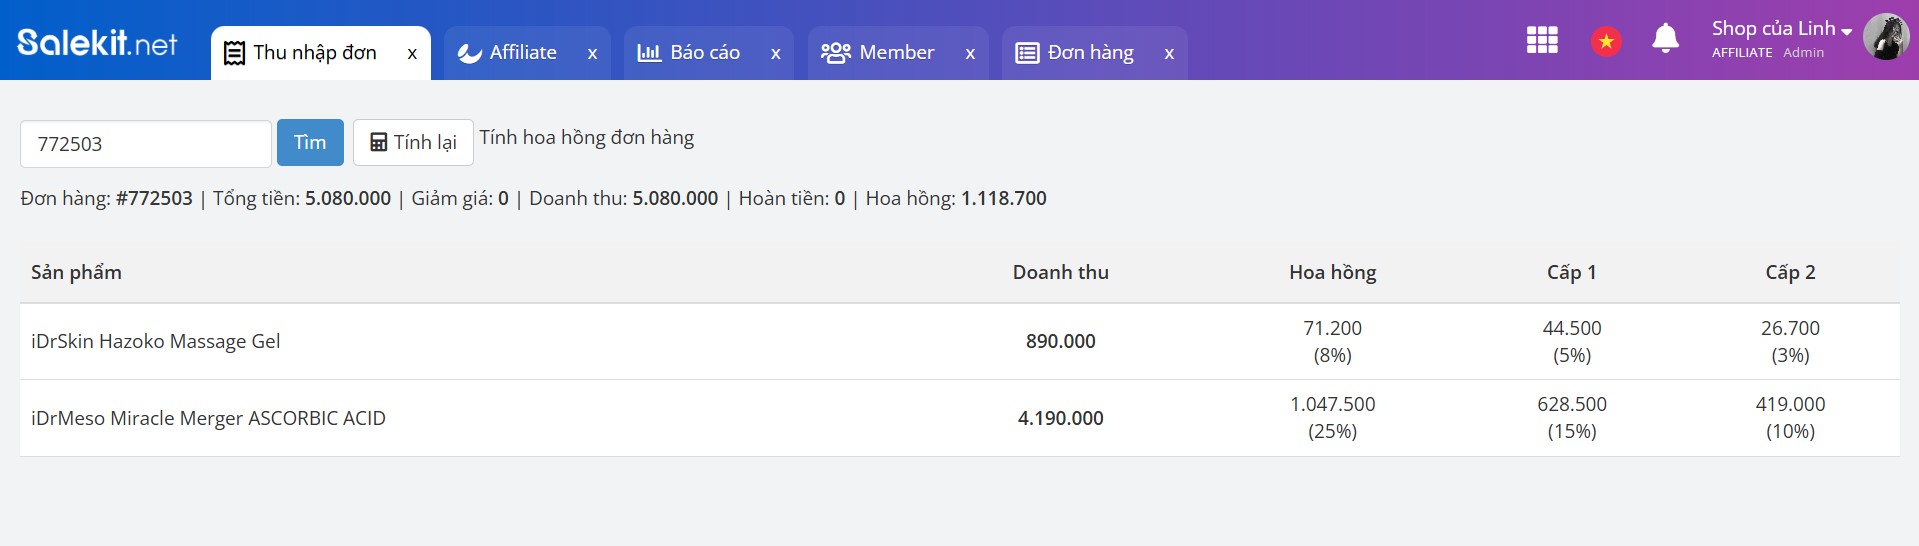Click the Tính lại recalculate button
The width and height of the screenshot is (1919, 546).
(x=413, y=143)
